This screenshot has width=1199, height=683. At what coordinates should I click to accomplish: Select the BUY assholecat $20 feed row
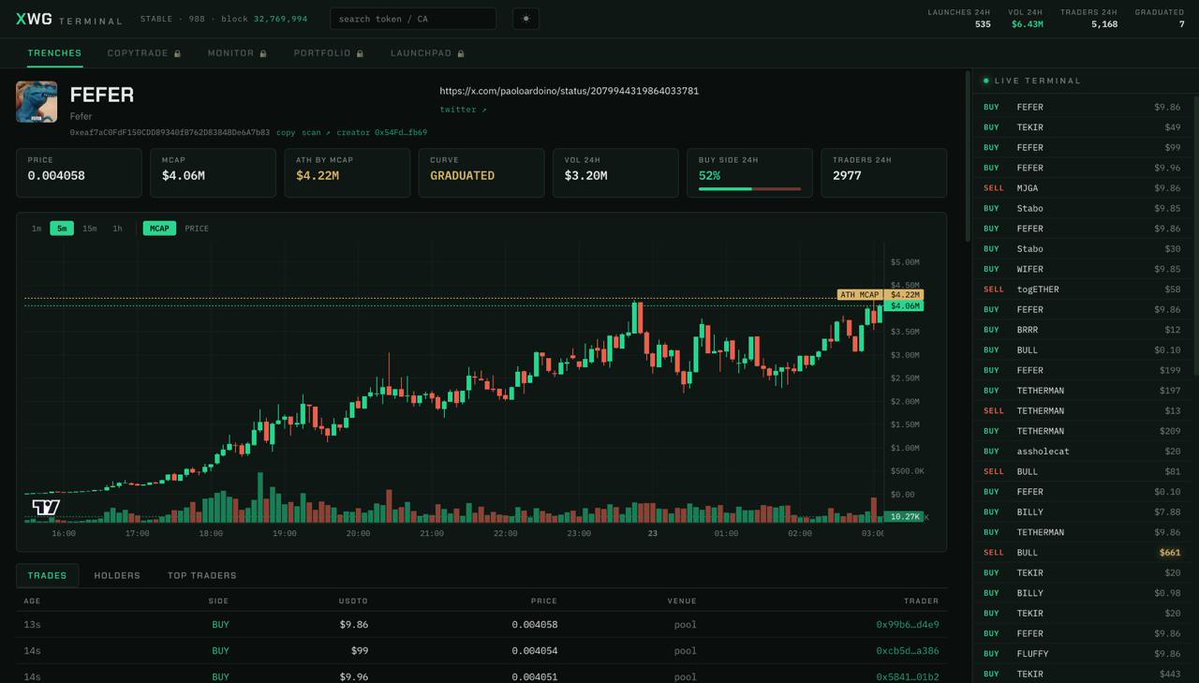(1081, 451)
